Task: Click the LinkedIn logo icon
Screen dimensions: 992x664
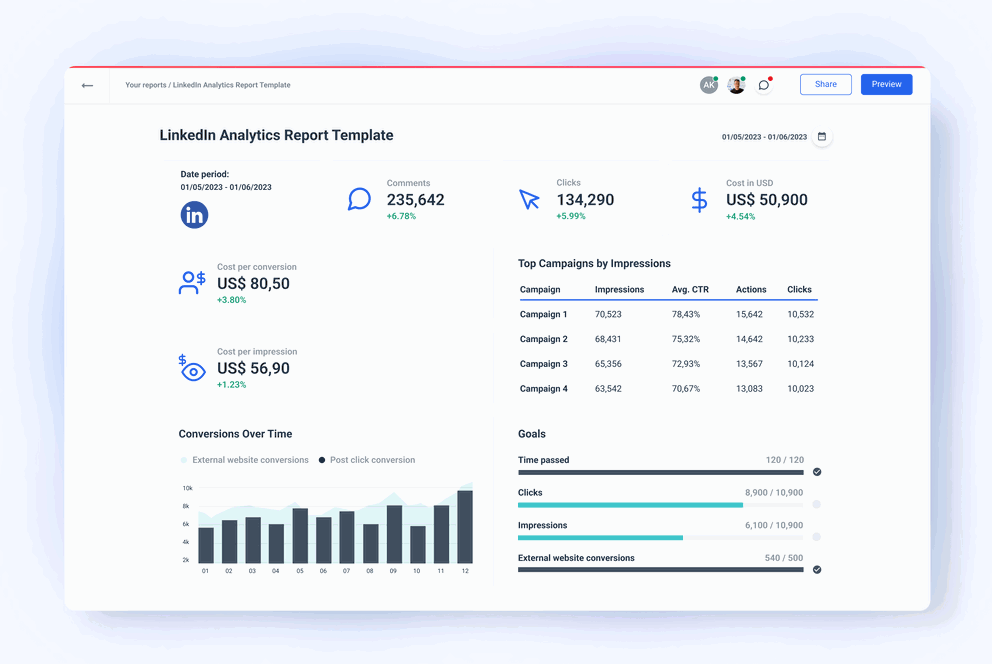Action: click(194, 214)
